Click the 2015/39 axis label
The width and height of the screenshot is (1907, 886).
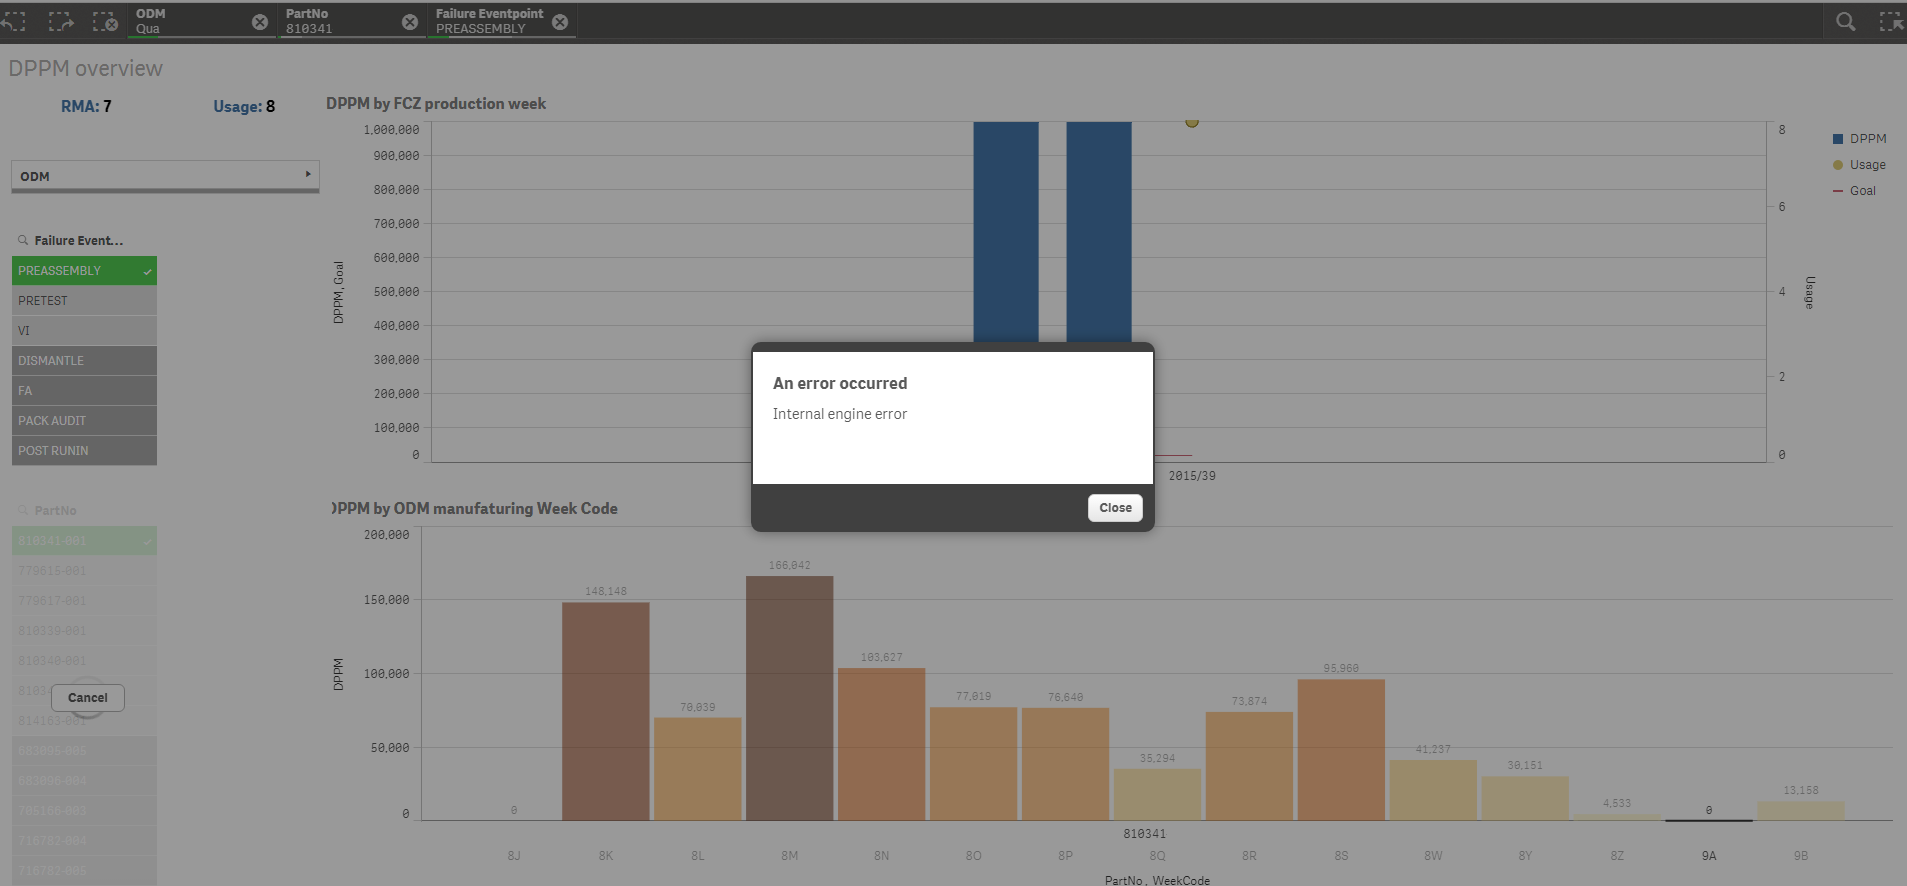pos(1193,476)
